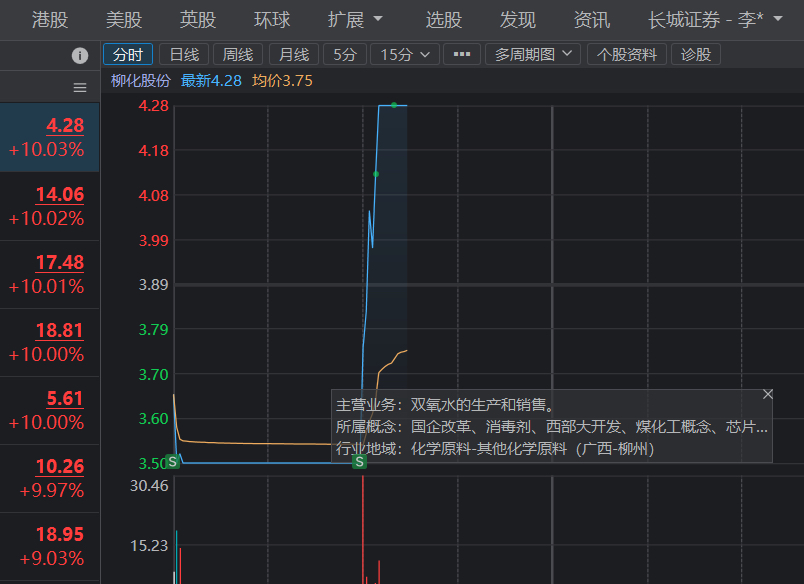Select stock row priced 4.28
The image size is (804, 584).
[x=50, y=137]
